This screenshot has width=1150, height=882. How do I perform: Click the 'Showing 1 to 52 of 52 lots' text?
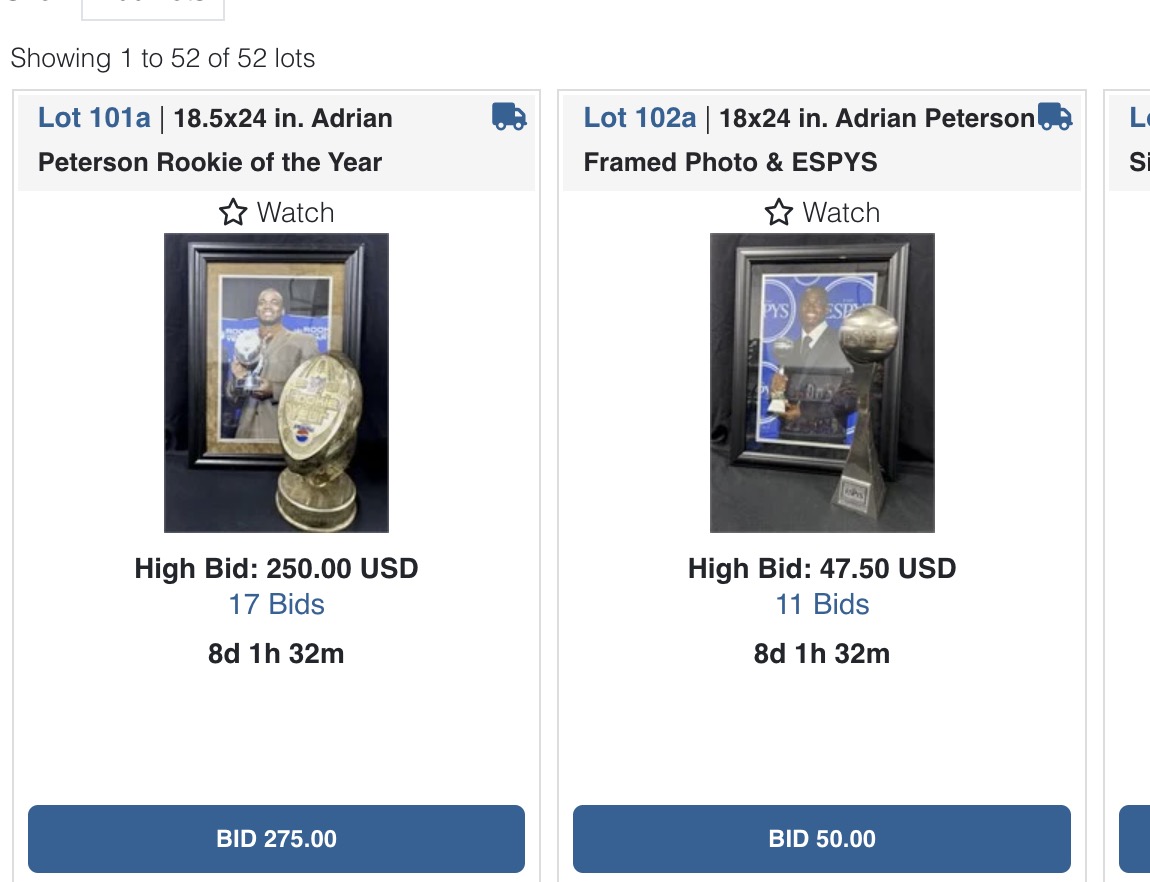(163, 58)
